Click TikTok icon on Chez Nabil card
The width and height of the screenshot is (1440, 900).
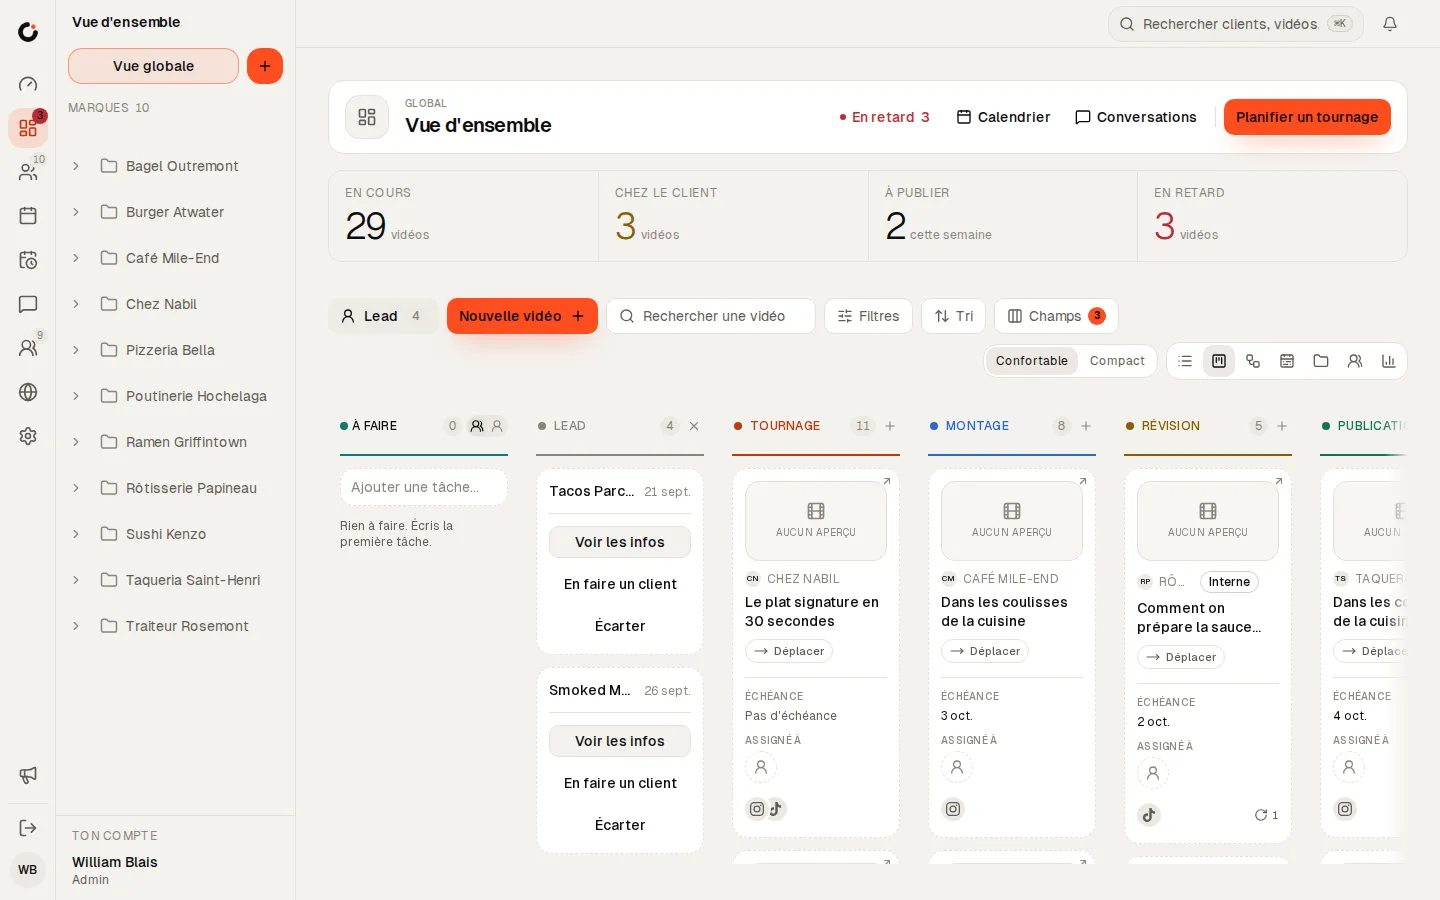(776, 809)
